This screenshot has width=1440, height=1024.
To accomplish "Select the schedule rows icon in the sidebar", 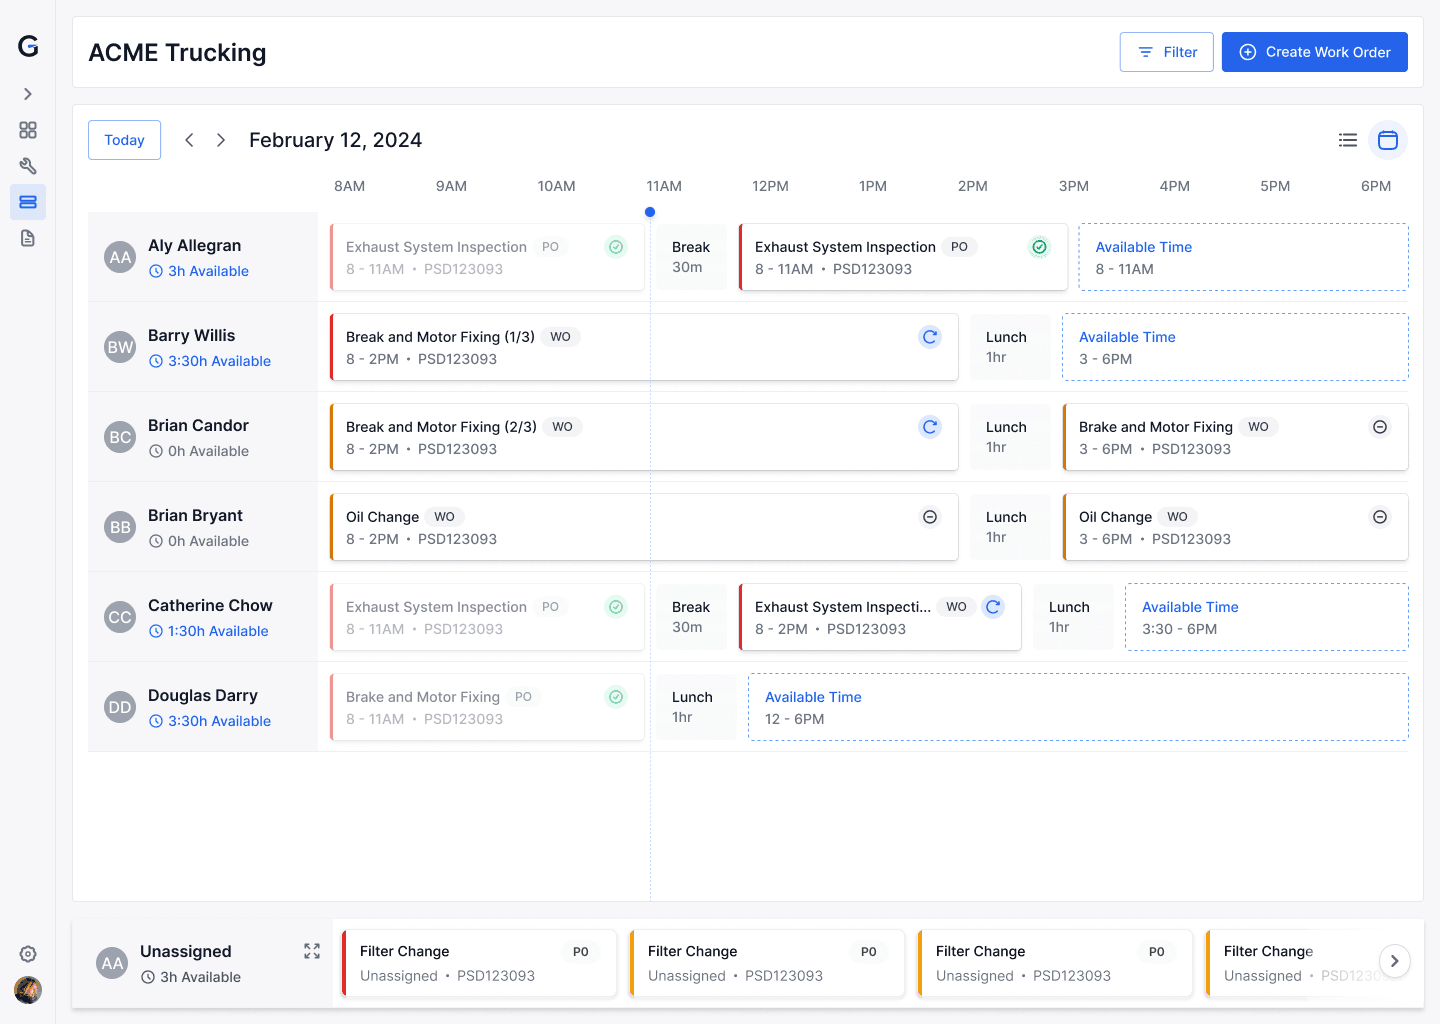I will tap(28, 202).
